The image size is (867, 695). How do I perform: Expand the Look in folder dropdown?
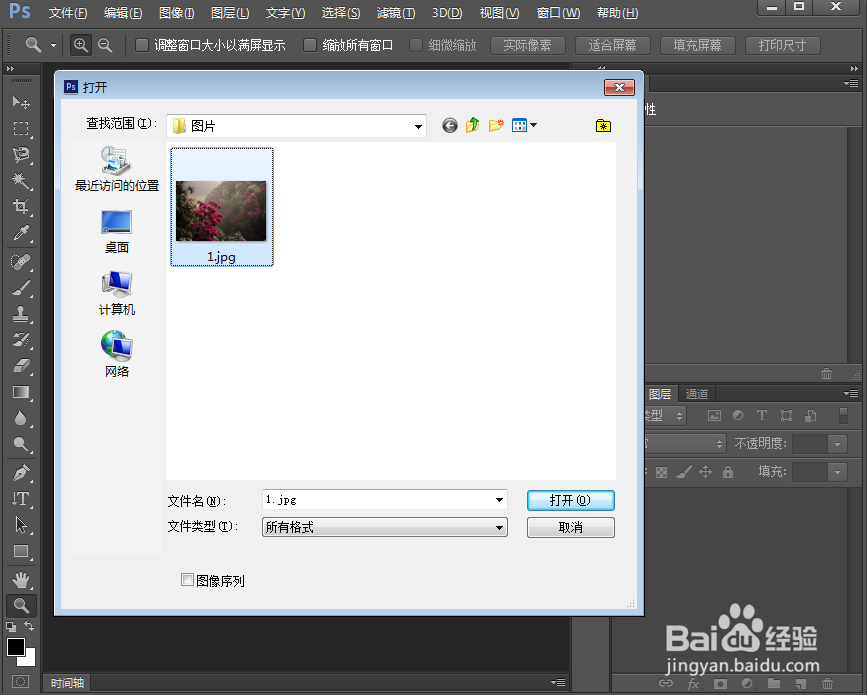pyautogui.click(x=419, y=126)
